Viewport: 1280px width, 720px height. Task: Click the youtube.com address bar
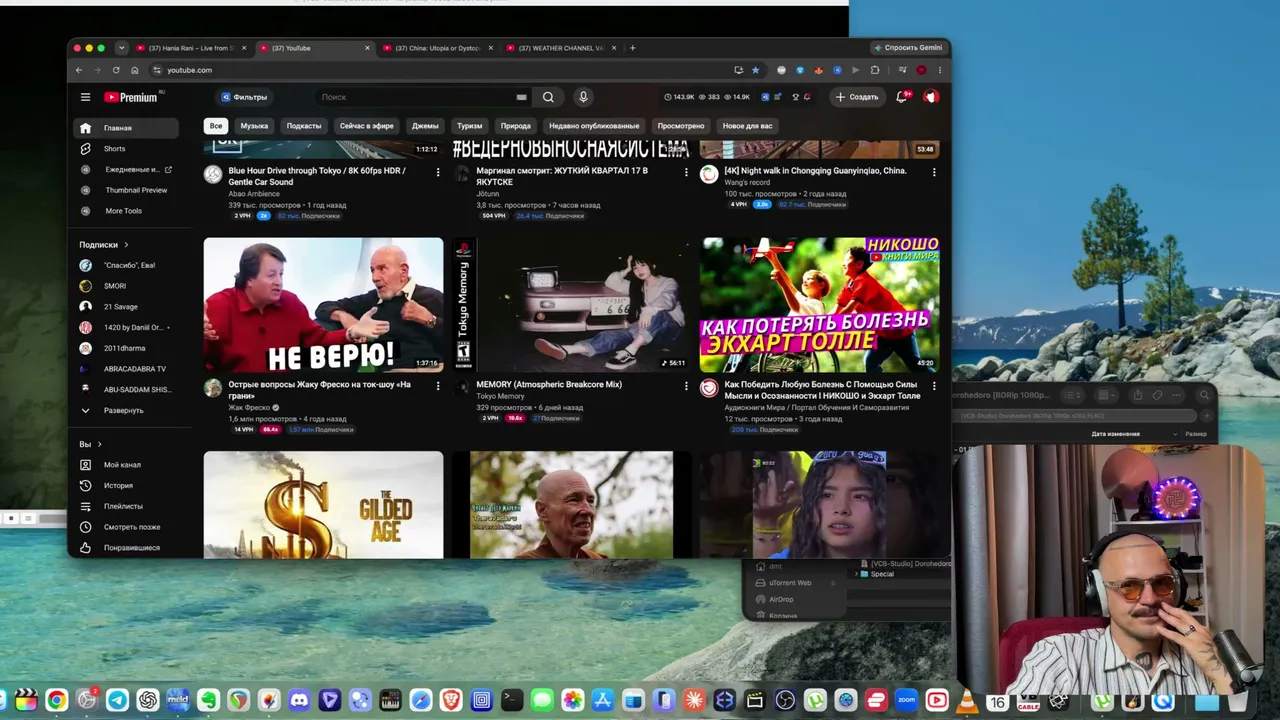tap(440, 70)
